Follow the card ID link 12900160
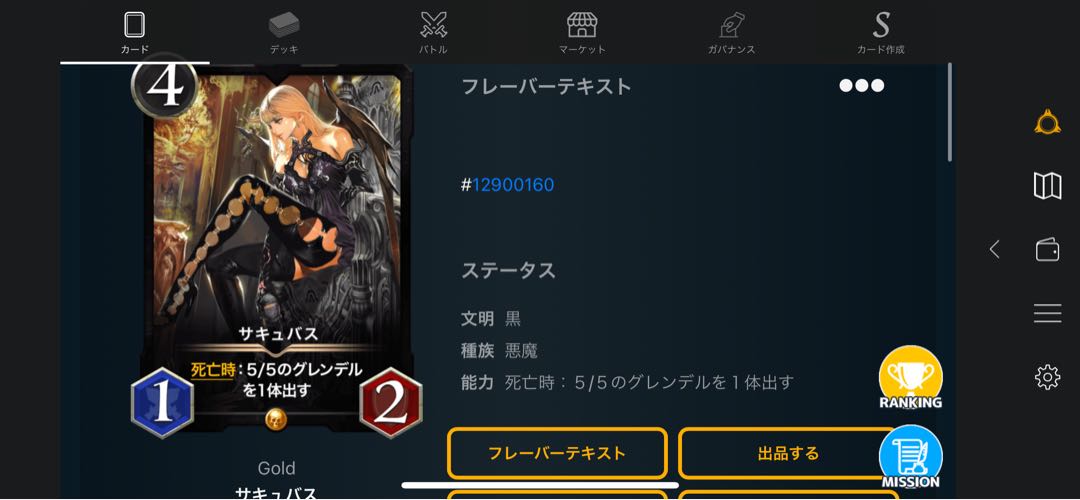Viewport: 1080px width, 500px height. [x=512, y=185]
